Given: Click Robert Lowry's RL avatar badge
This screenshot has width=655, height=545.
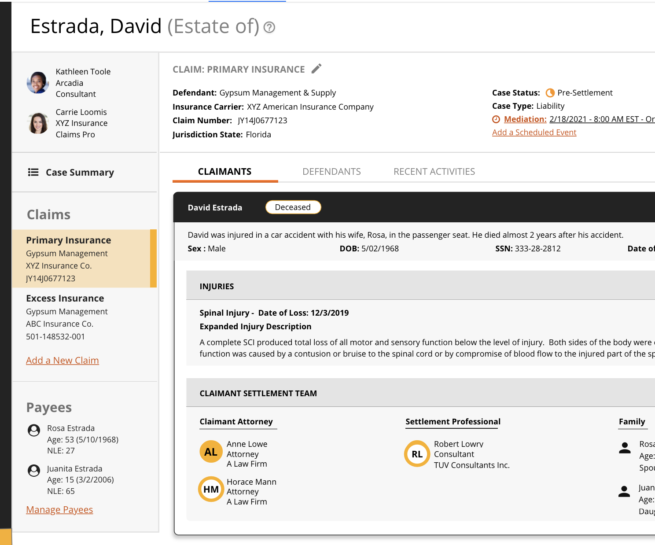Looking at the screenshot, I should (416, 454).
